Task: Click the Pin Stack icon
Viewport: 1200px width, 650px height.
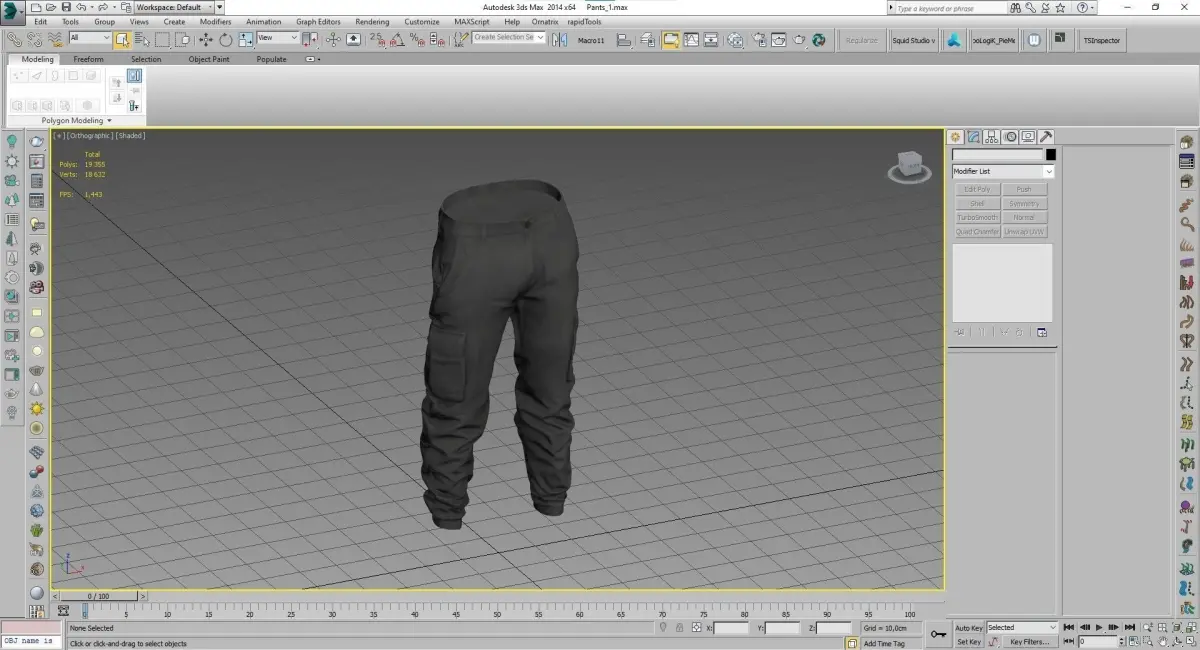Action: pyautogui.click(x=959, y=332)
